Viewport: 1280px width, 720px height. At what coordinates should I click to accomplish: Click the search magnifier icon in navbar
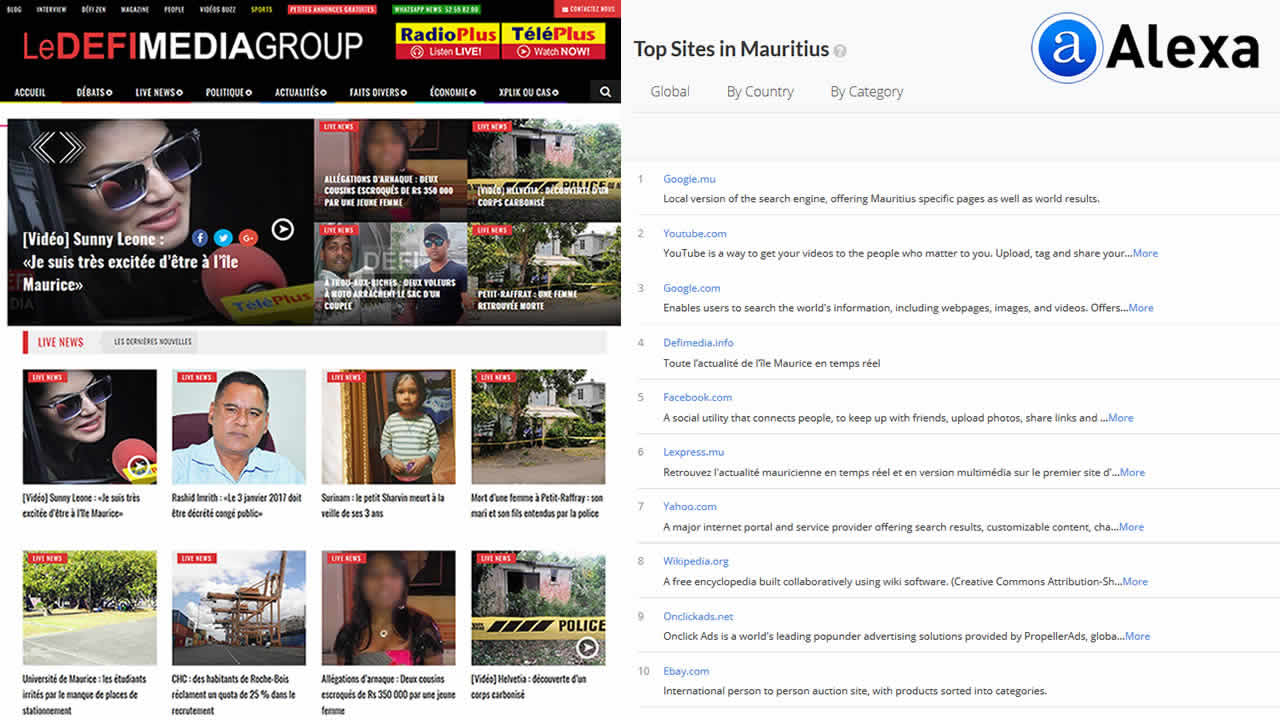pos(605,92)
